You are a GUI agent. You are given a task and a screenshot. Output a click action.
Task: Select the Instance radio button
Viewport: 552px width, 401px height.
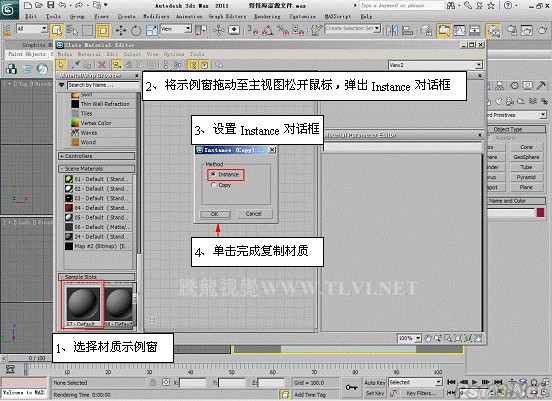(213, 174)
